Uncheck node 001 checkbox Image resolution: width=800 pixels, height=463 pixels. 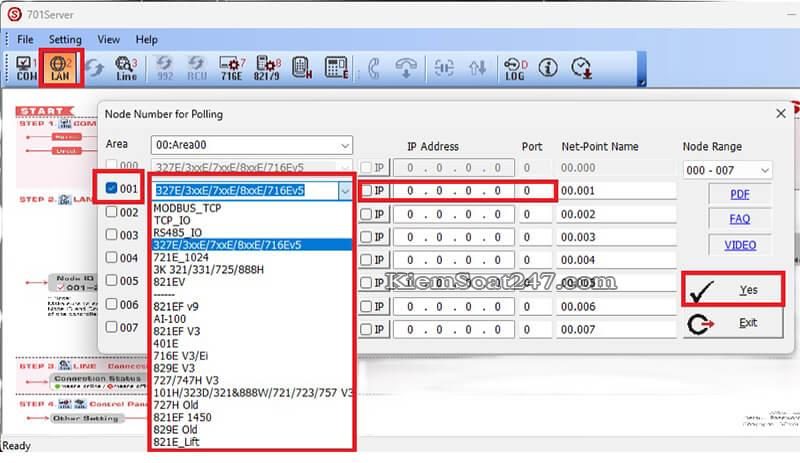click(111, 188)
